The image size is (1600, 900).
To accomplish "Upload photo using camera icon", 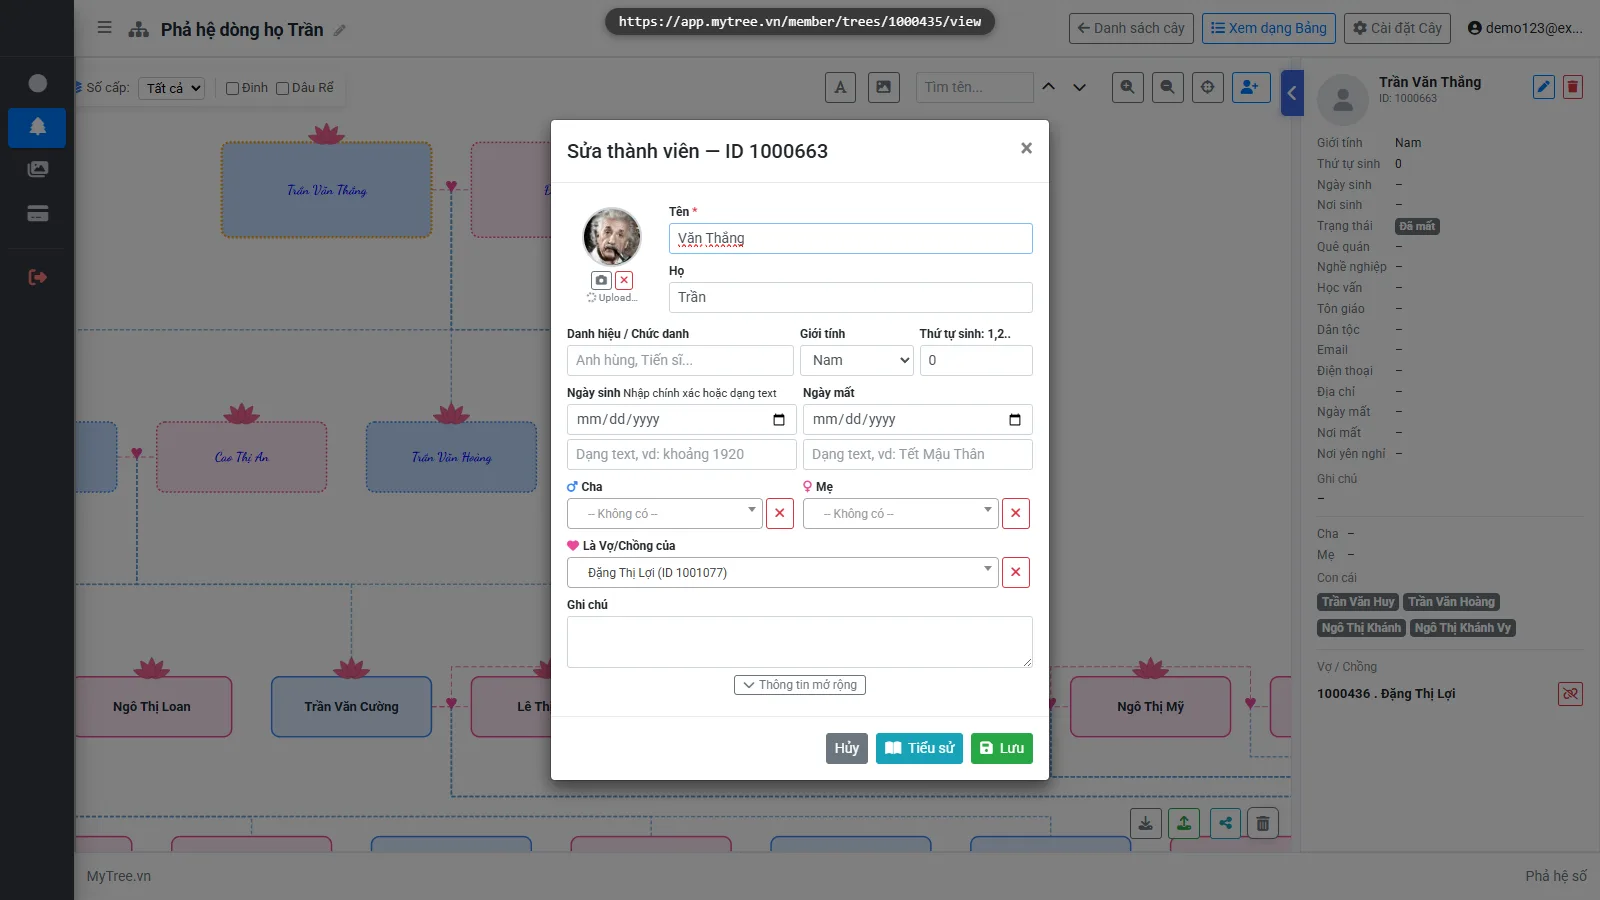I will coord(601,280).
